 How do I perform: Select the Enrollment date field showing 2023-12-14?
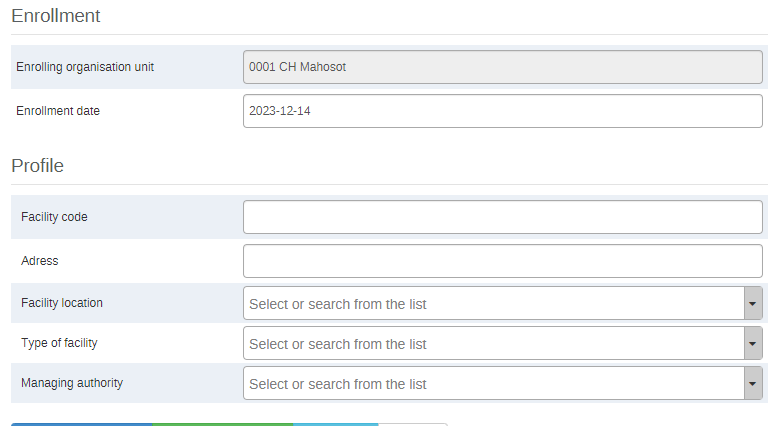(x=502, y=111)
